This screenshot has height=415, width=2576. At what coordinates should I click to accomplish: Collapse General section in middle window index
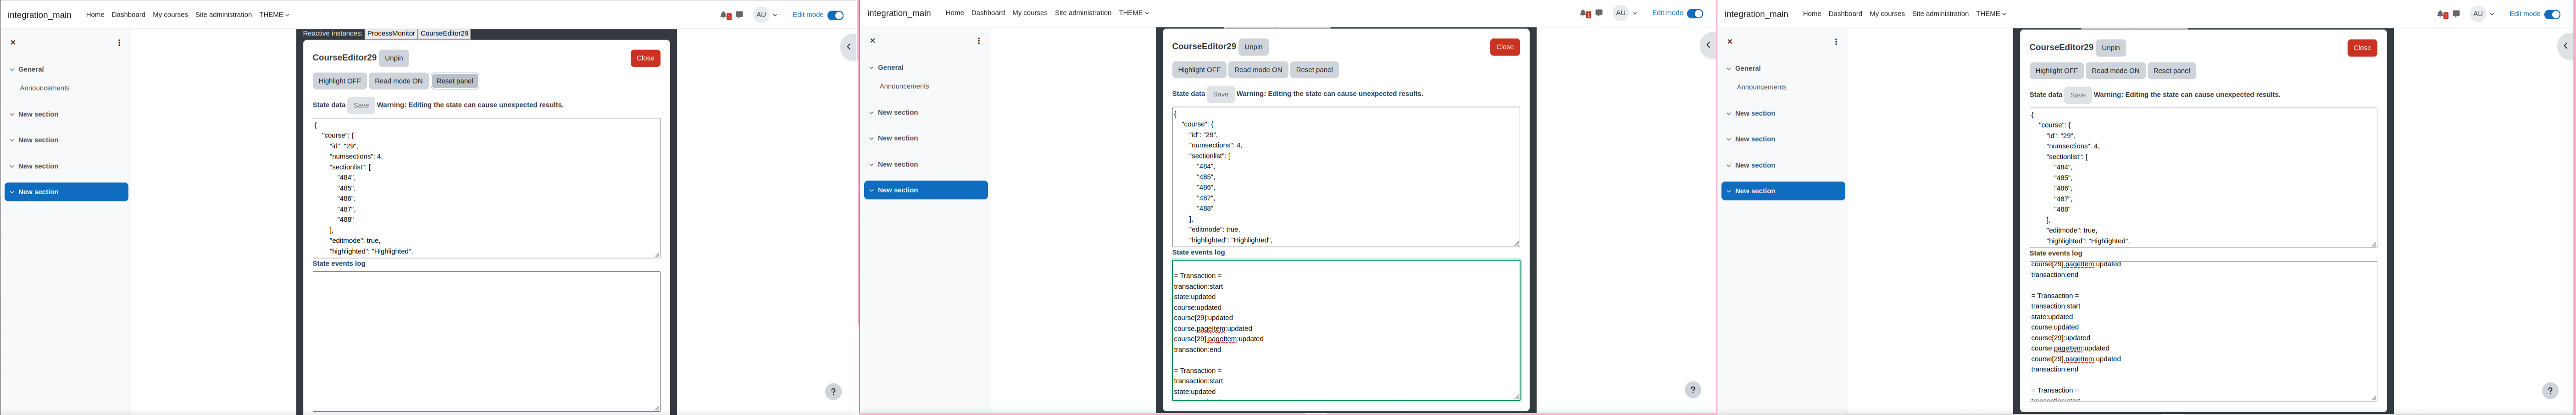pyautogui.click(x=872, y=68)
